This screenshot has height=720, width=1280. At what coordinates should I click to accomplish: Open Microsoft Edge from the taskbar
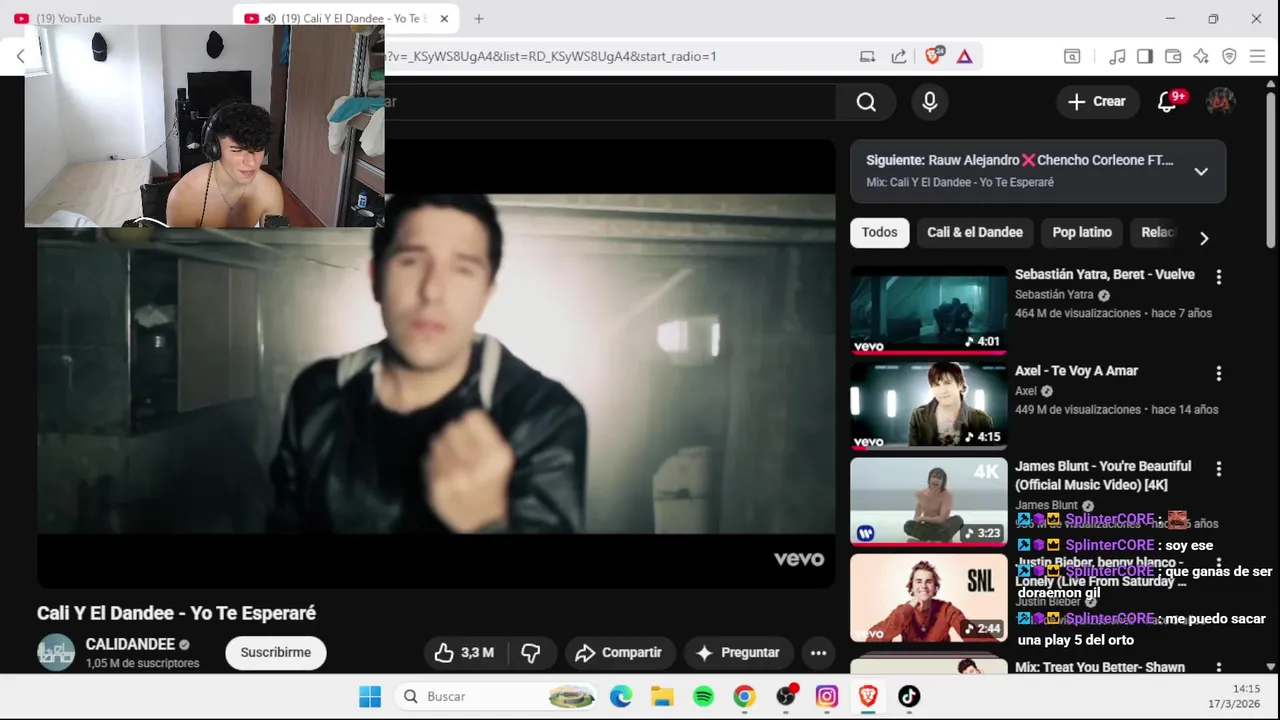(621, 696)
